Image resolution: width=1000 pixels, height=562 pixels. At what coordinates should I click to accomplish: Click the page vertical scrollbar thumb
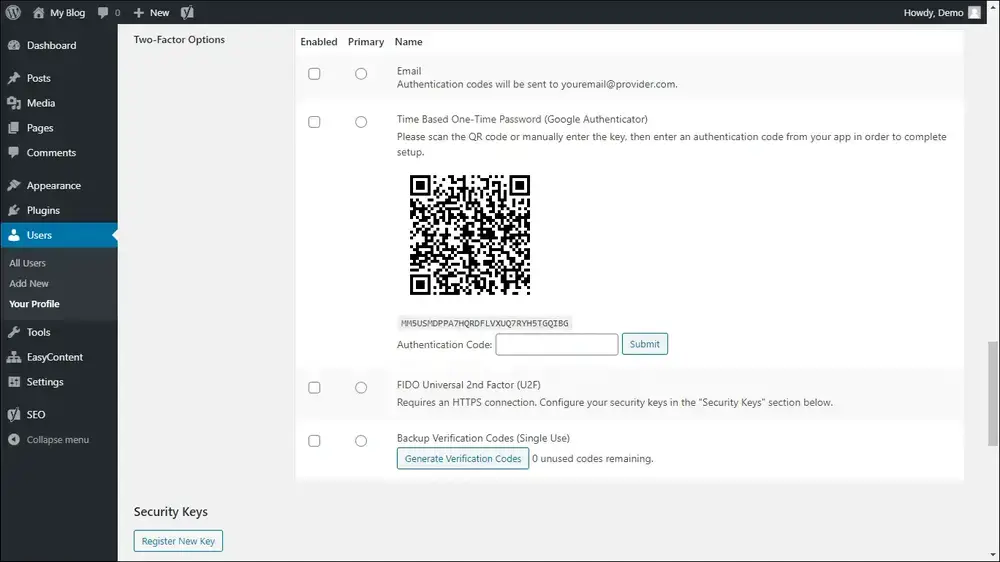point(993,394)
